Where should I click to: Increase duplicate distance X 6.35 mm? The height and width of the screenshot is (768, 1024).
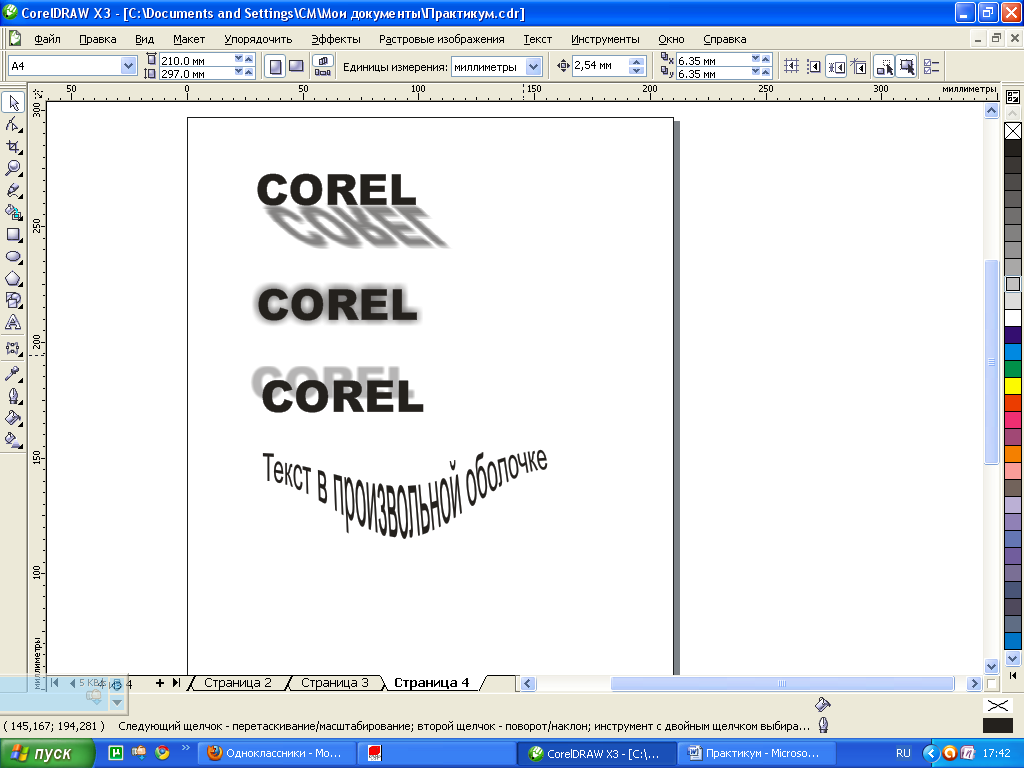pyautogui.click(x=765, y=59)
